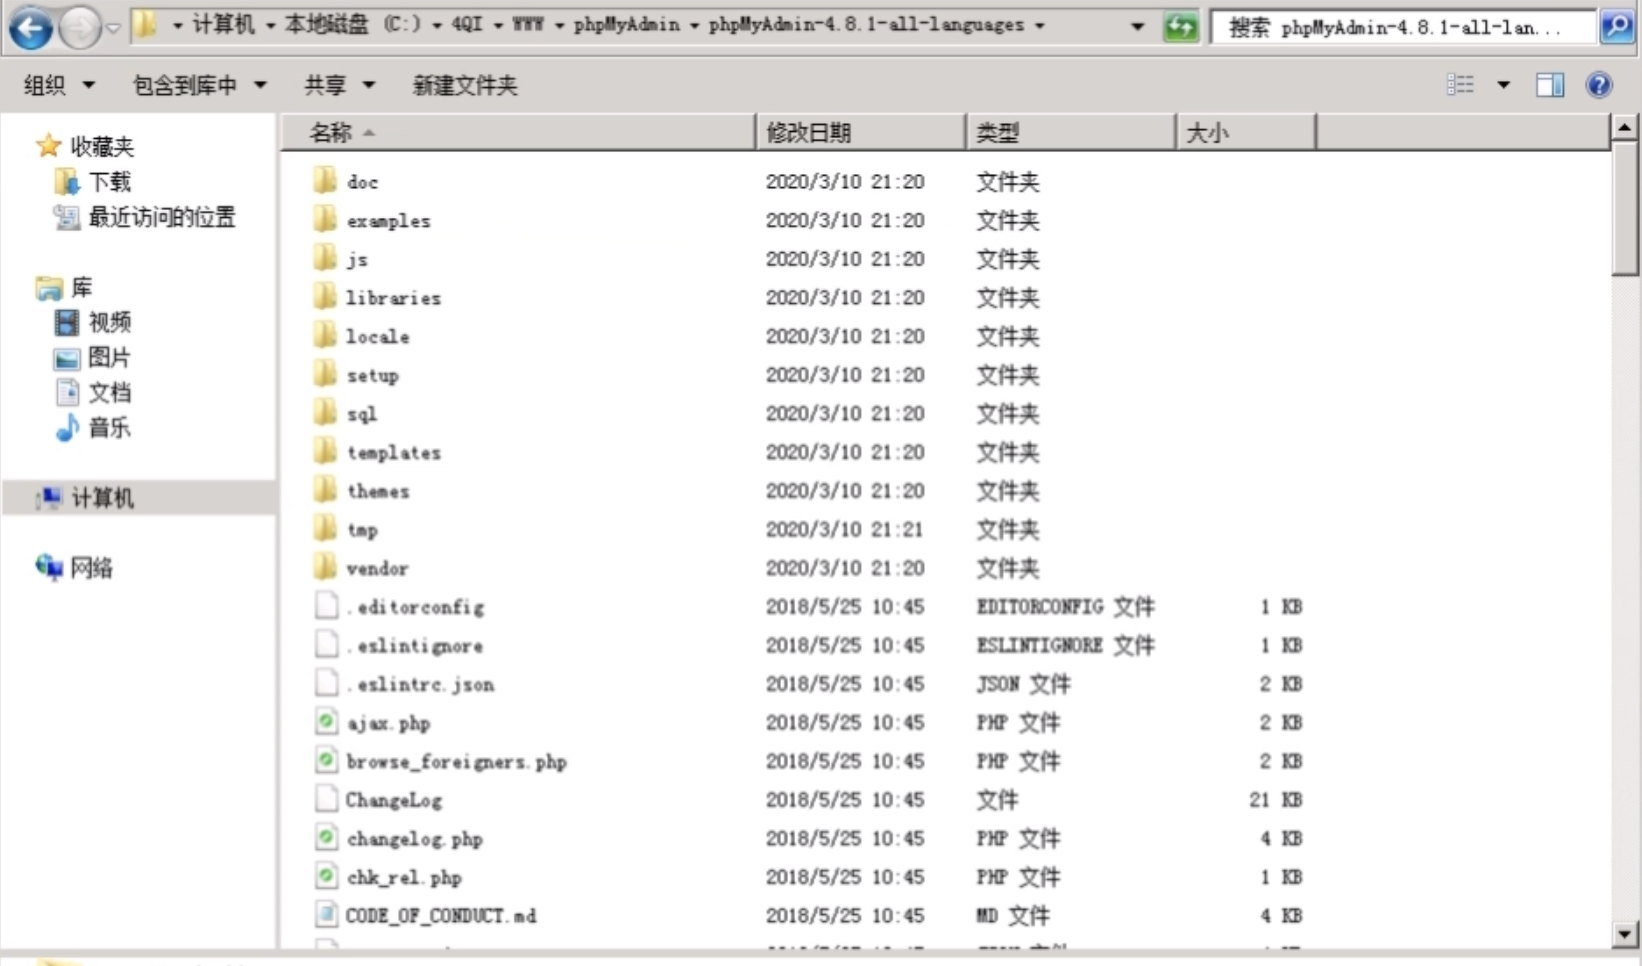Open the 共享 dropdown menu
Viewport: 1642px width, 966px height.
339,85
